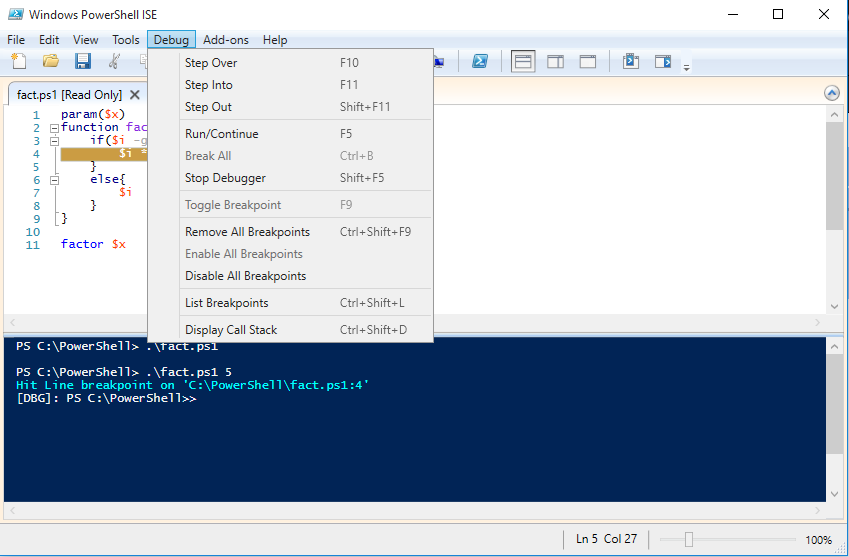Click the Open folder toolbar icon
Viewport: 849px width, 557px height.
(x=50, y=62)
